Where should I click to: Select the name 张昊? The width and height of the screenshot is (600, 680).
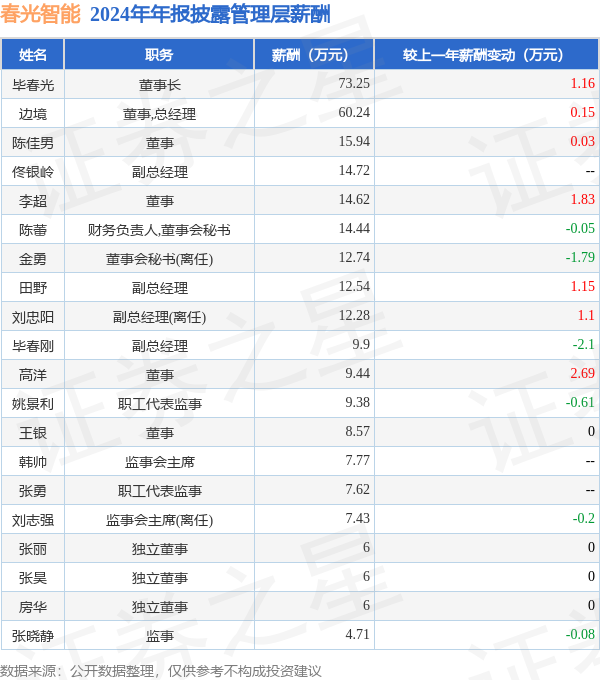pos(33,579)
